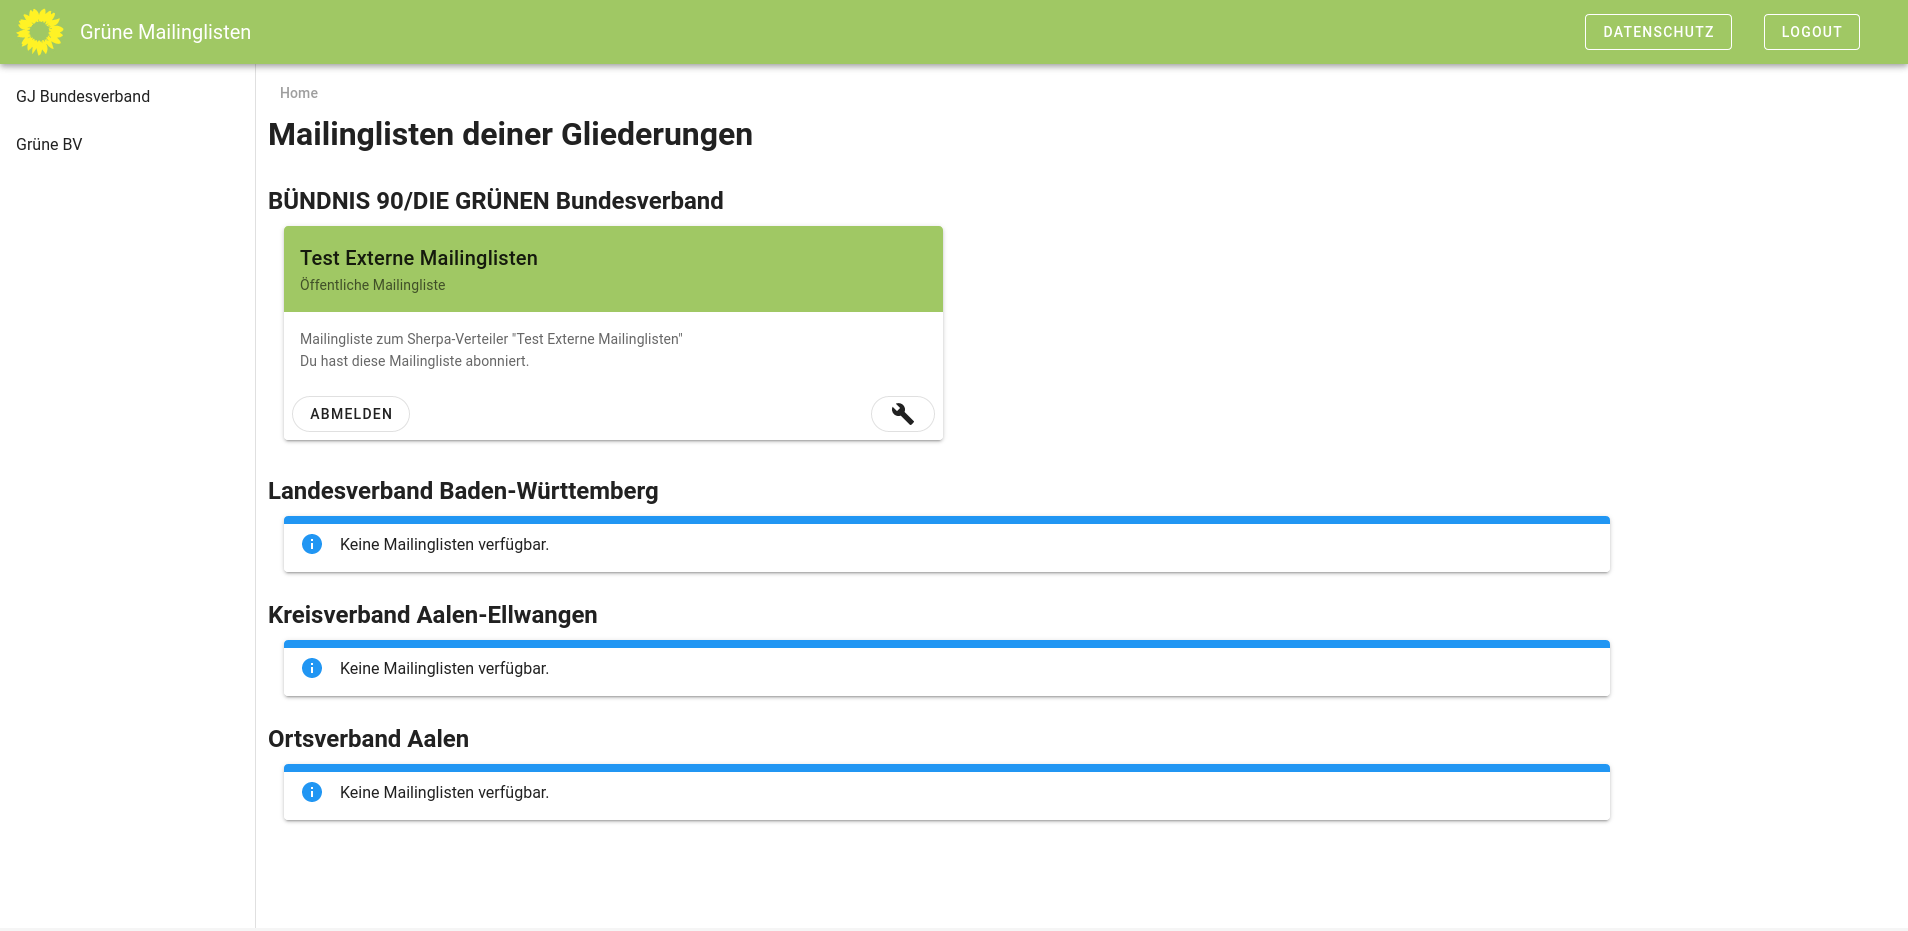Screen dimensions: 1908x931
Task: Click the Sherpa-Verteiler description text
Action: 491,339
